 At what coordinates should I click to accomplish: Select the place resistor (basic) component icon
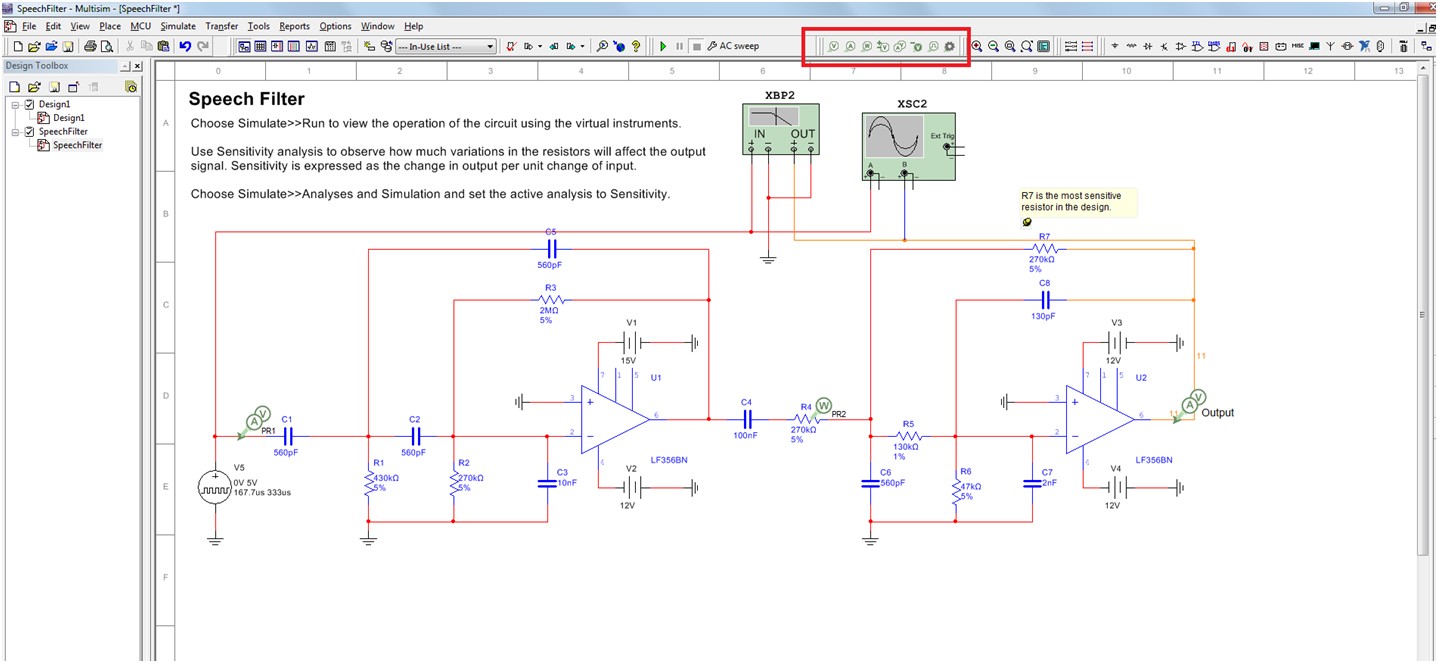[x=1131, y=46]
